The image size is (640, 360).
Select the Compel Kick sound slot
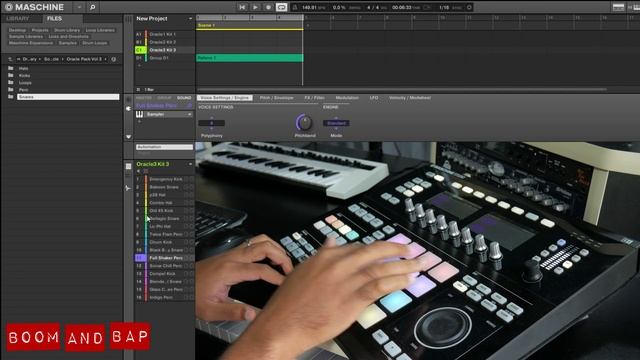tap(164, 274)
